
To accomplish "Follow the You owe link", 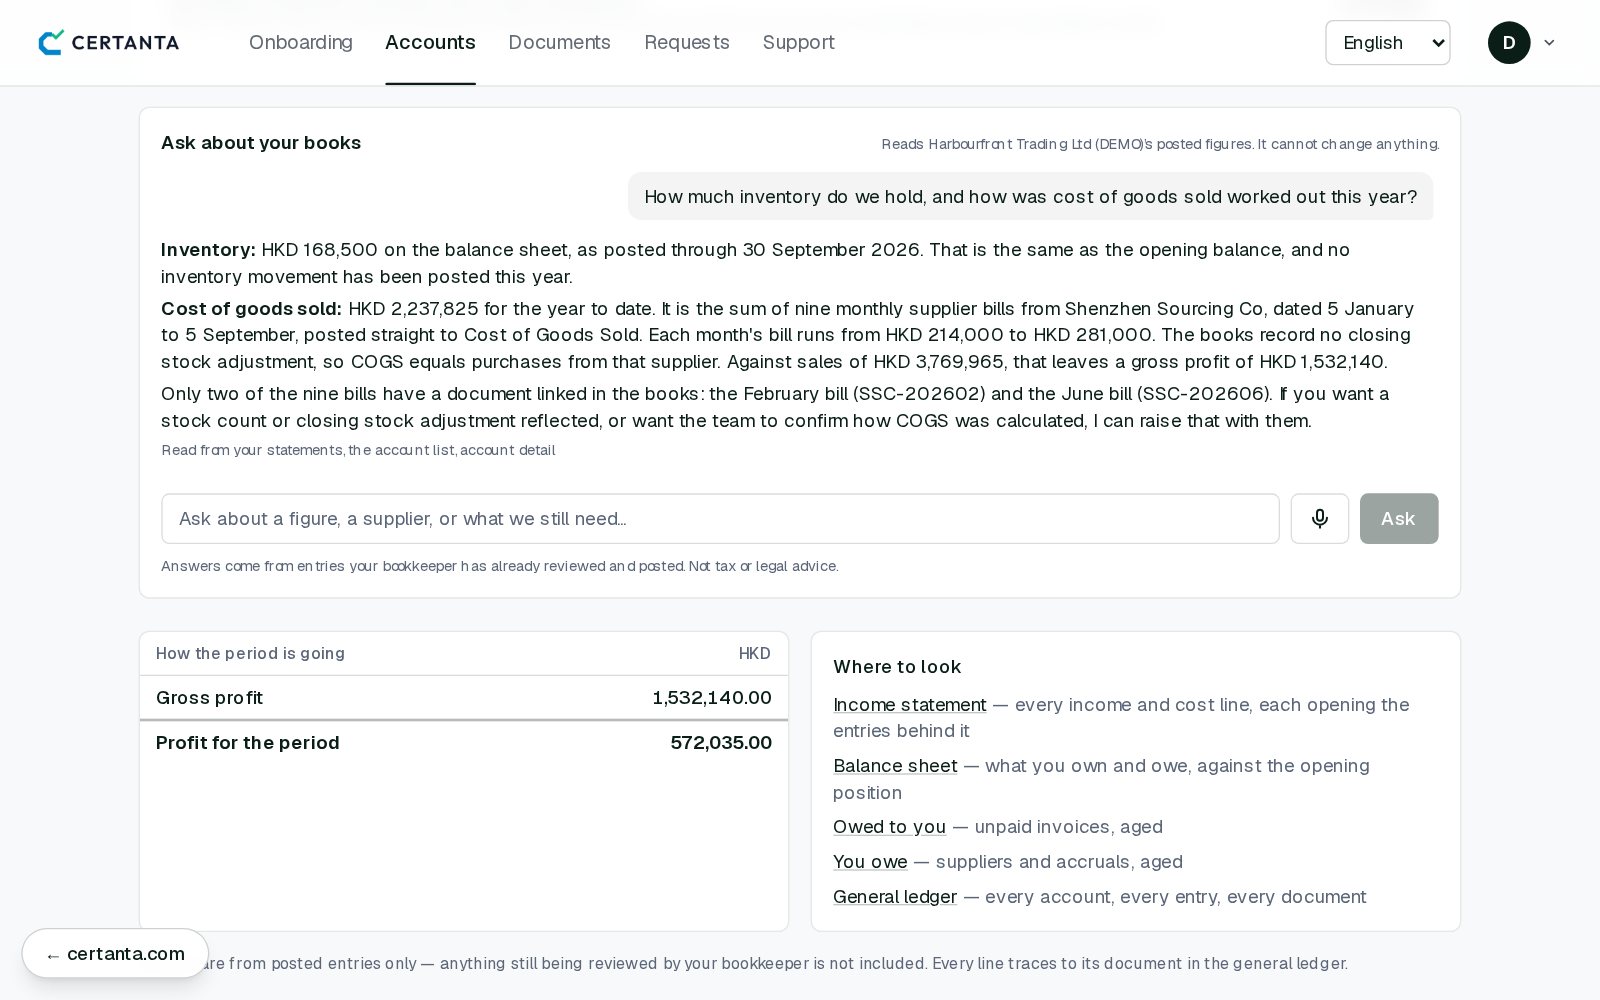I will 870,862.
